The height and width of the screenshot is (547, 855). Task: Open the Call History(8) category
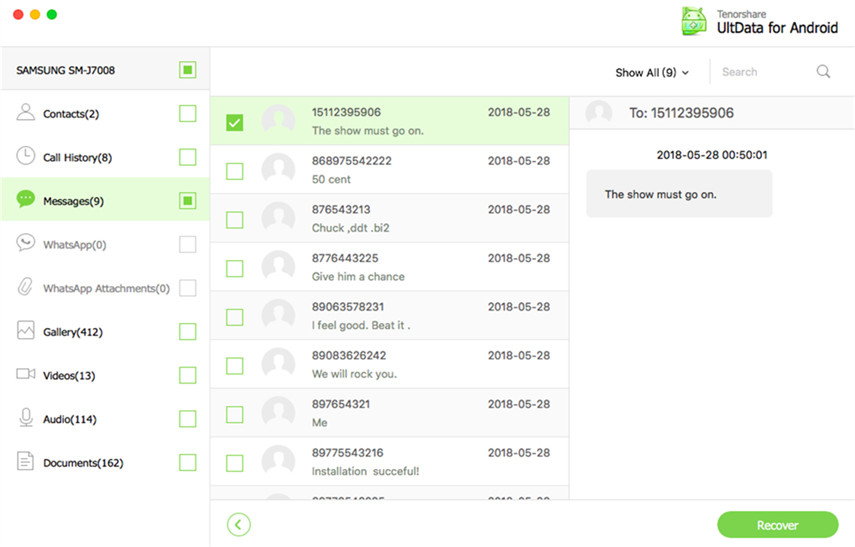pos(105,157)
